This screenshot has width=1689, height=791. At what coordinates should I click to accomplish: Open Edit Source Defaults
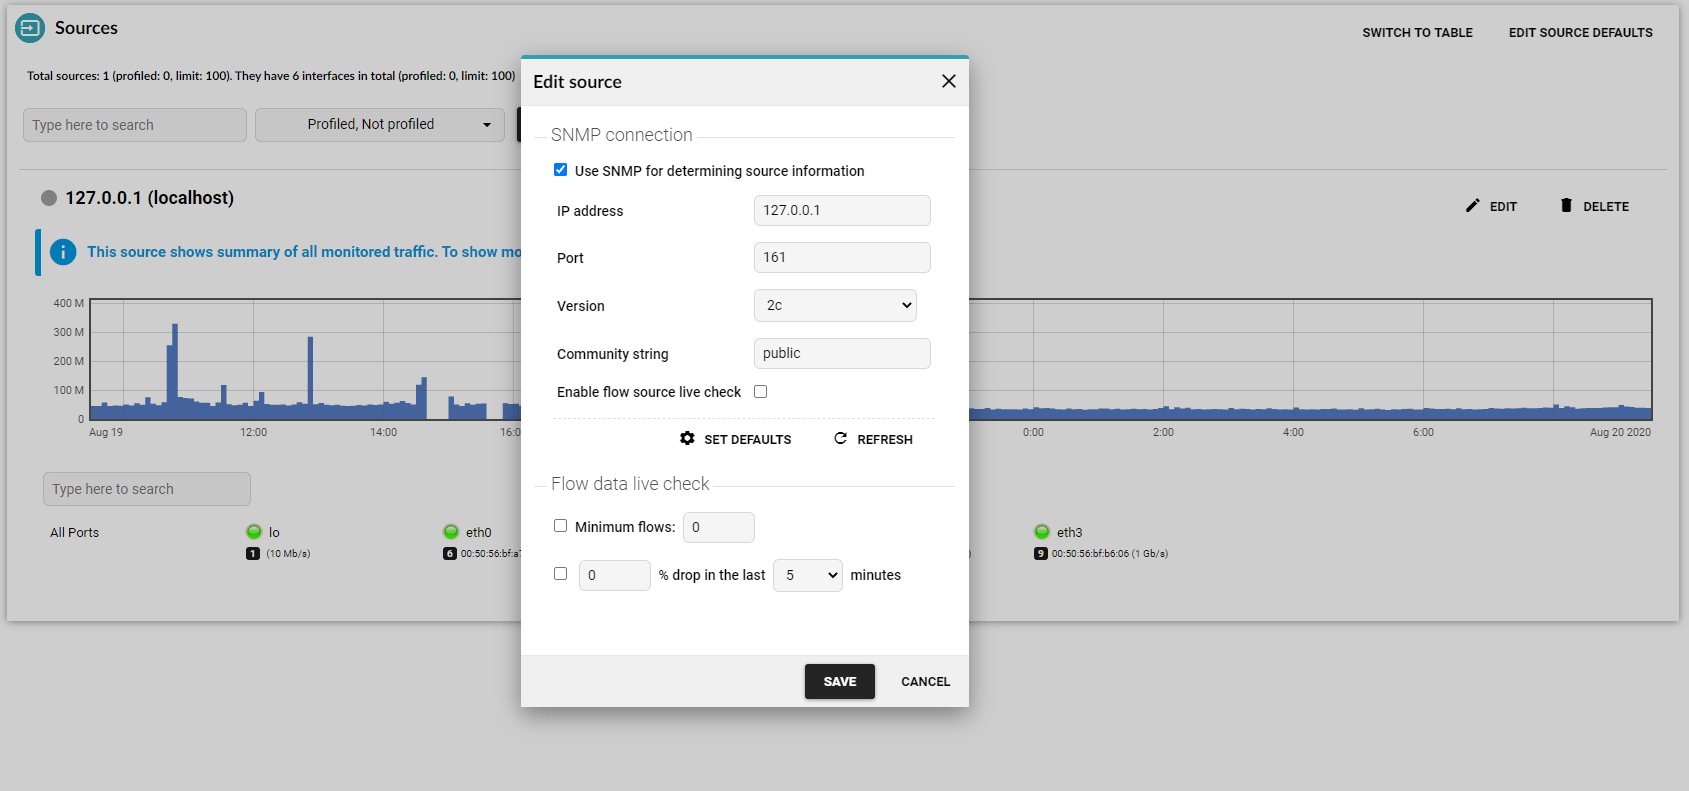tap(1580, 33)
